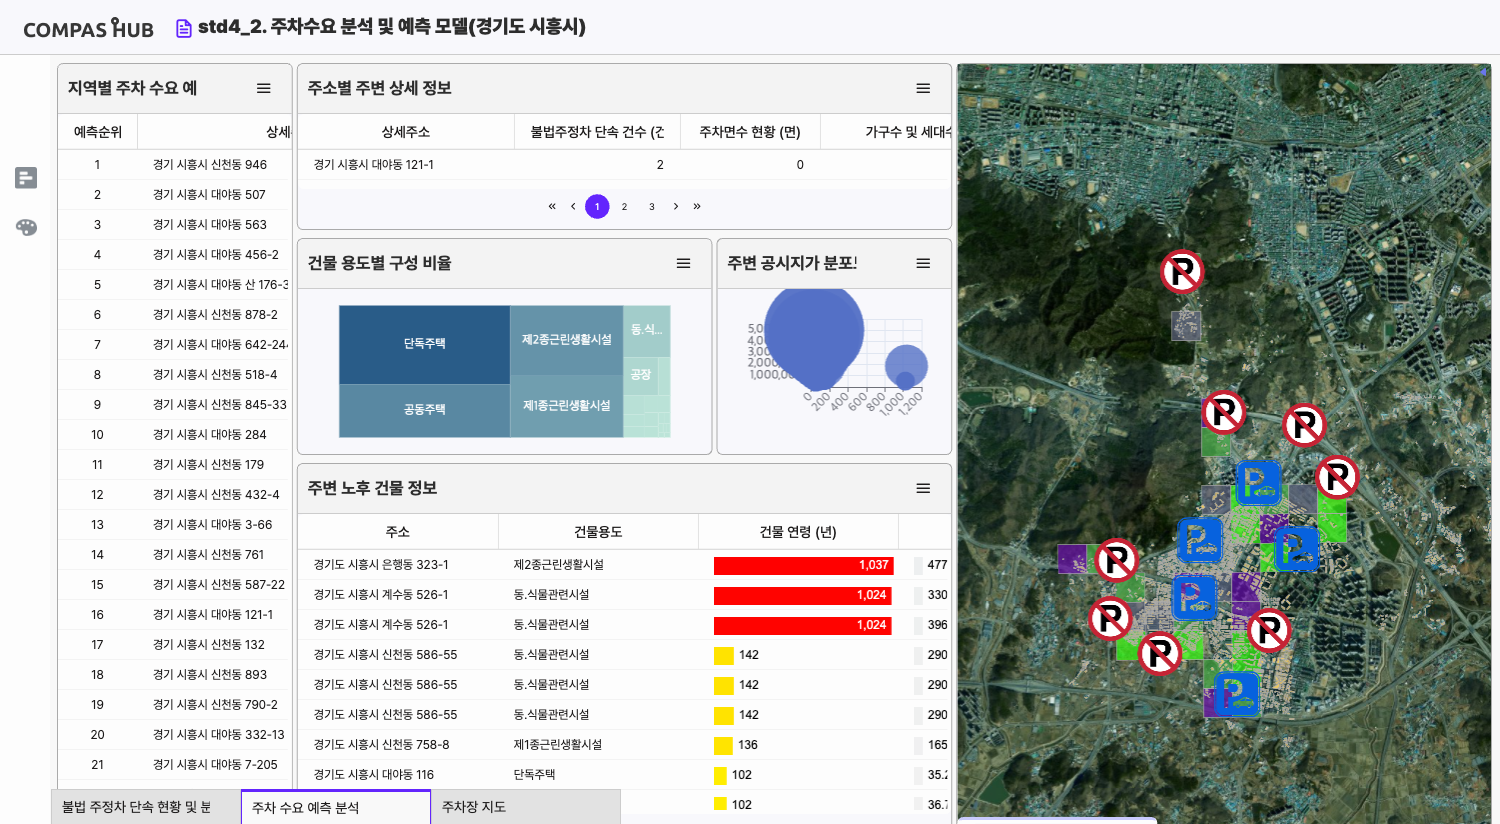Go to the first page of the pagination
Image resolution: width=1500 pixels, height=824 pixels.
click(x=552, y=206)
